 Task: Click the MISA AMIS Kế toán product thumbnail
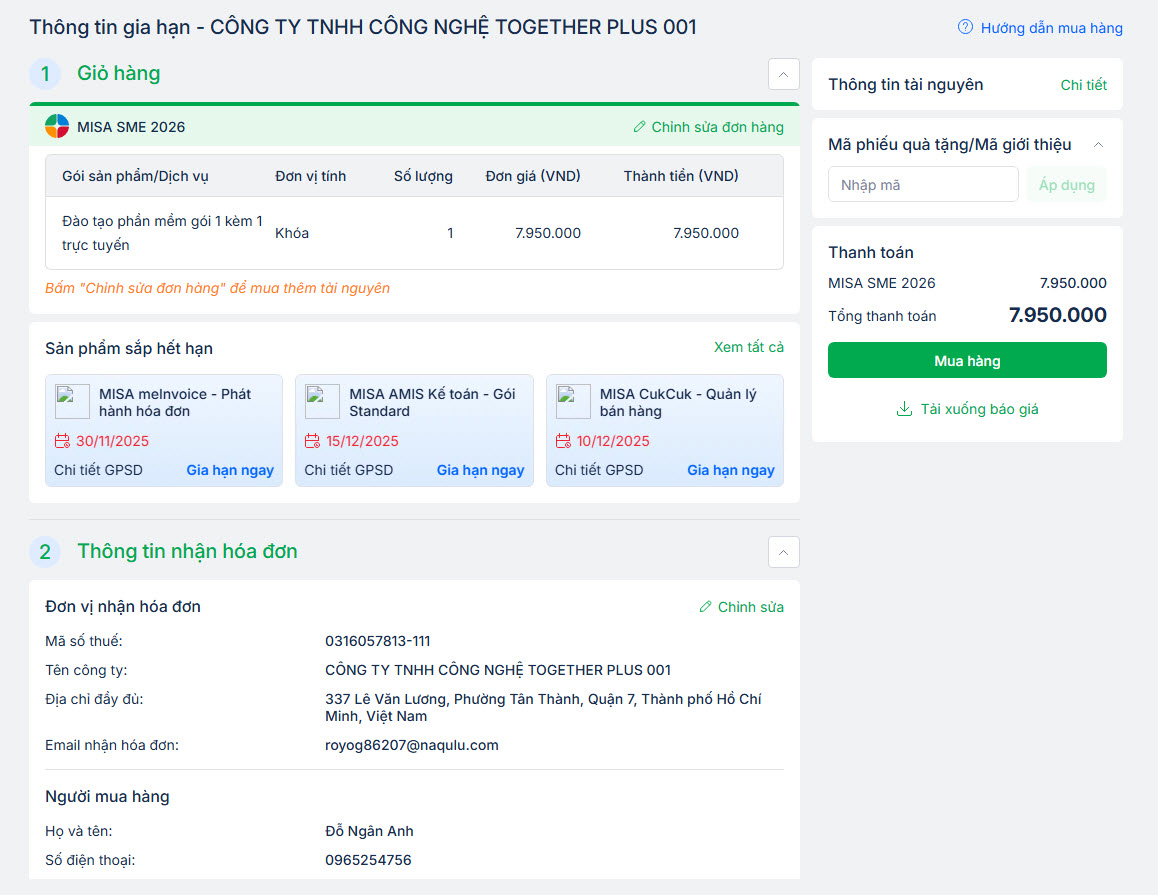click(322, 402)
